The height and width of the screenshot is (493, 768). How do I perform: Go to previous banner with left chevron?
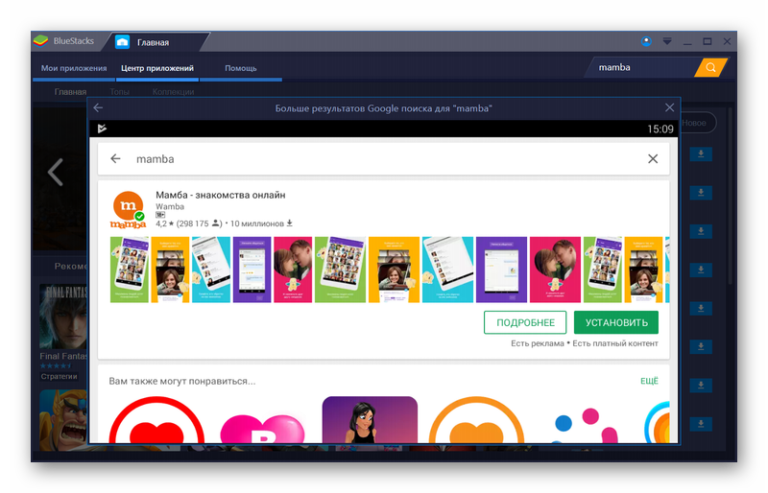(x=55, y=172)
